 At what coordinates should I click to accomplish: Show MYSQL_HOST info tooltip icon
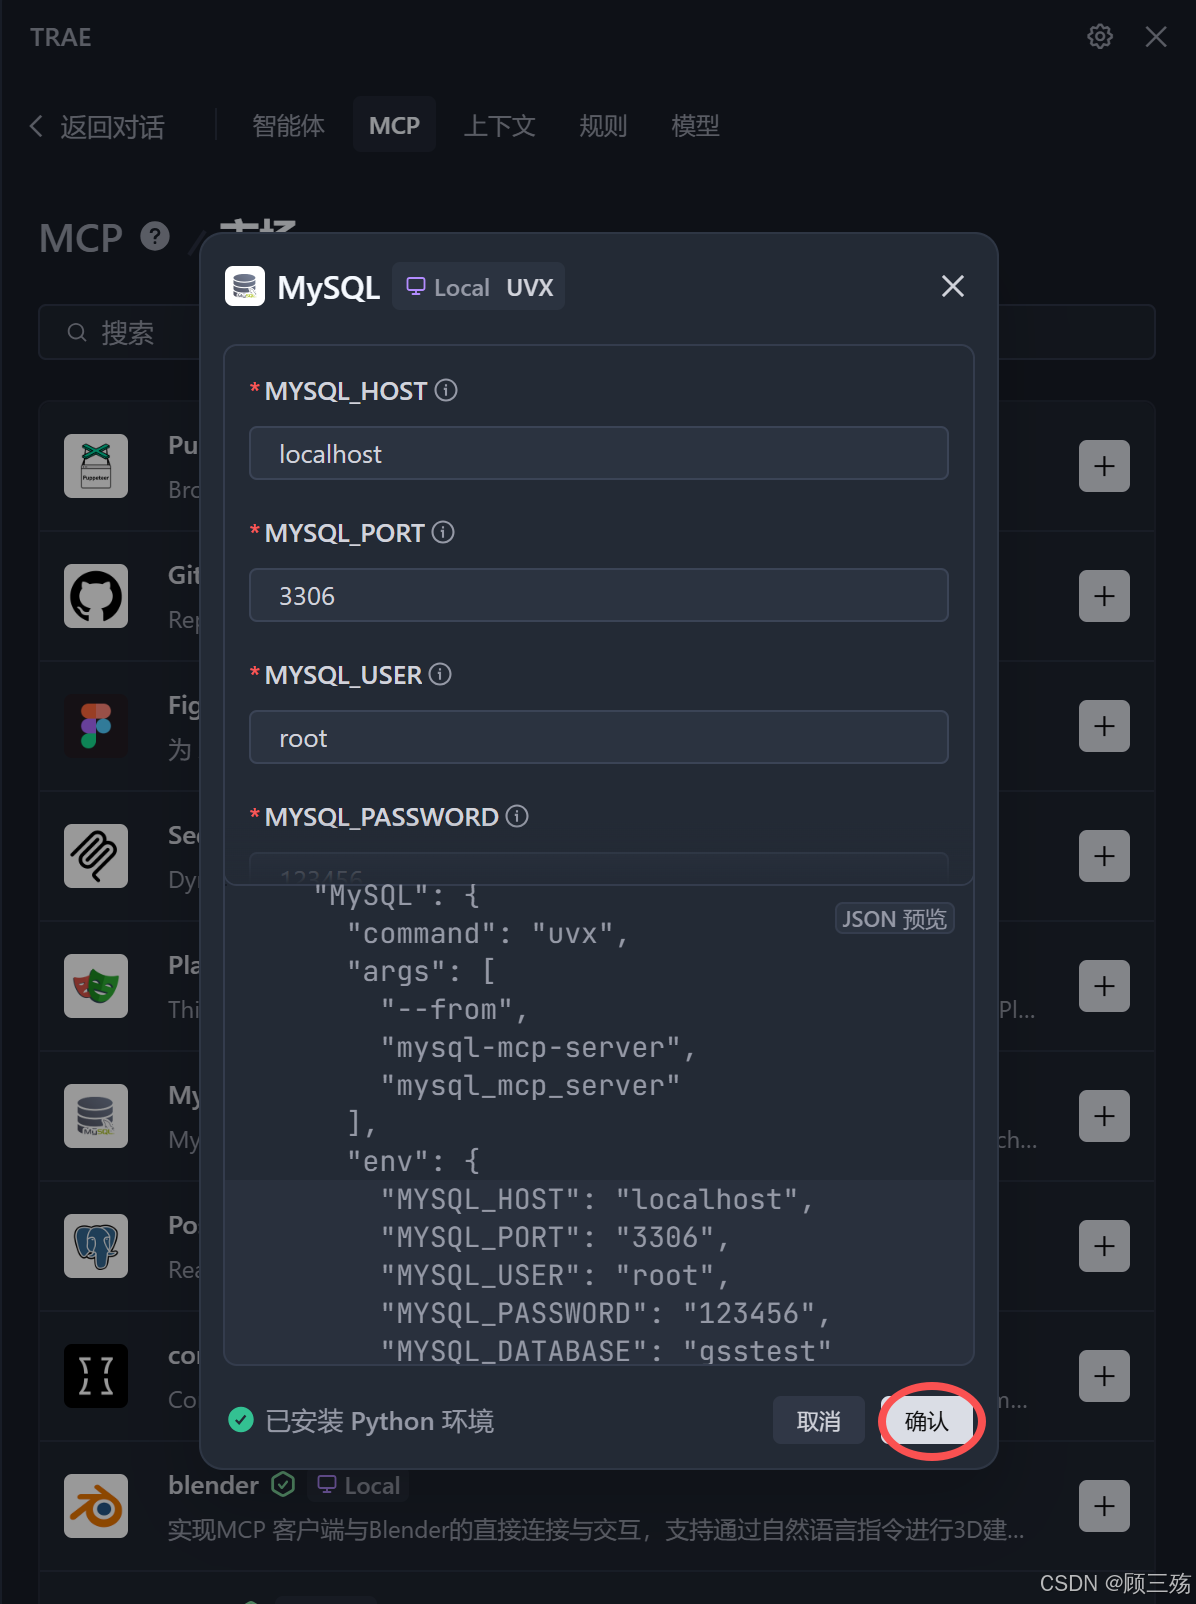coord(446,390)
